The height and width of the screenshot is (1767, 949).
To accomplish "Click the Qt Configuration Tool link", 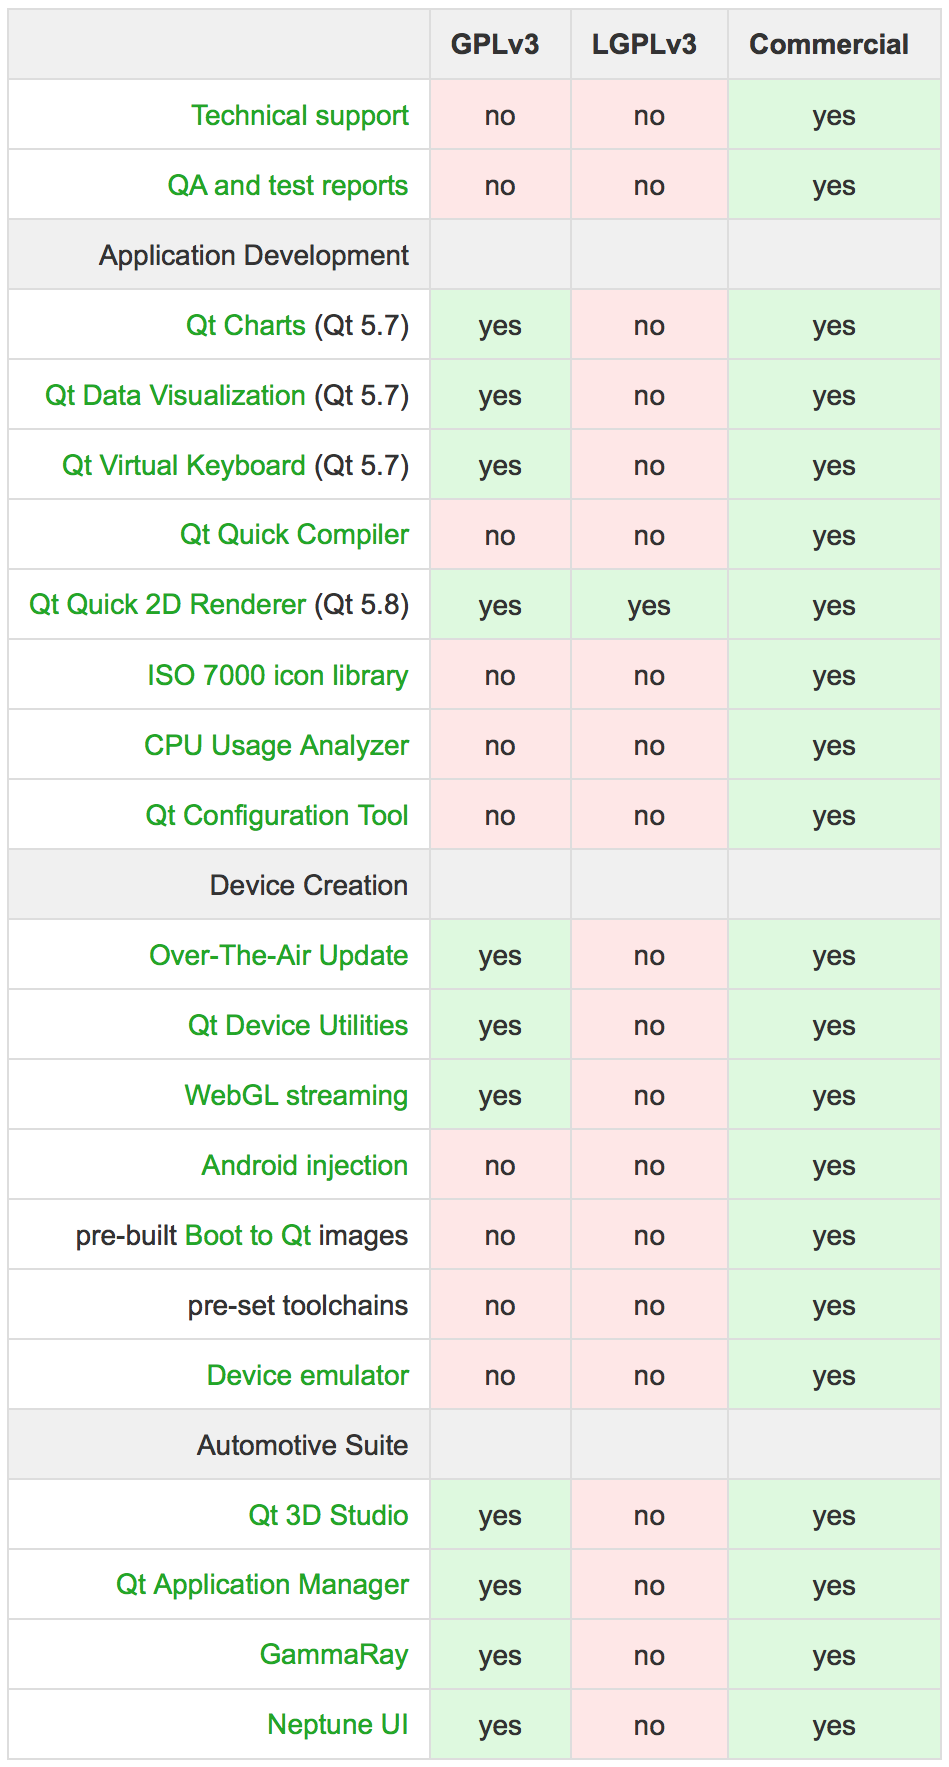I will point(277,816).
